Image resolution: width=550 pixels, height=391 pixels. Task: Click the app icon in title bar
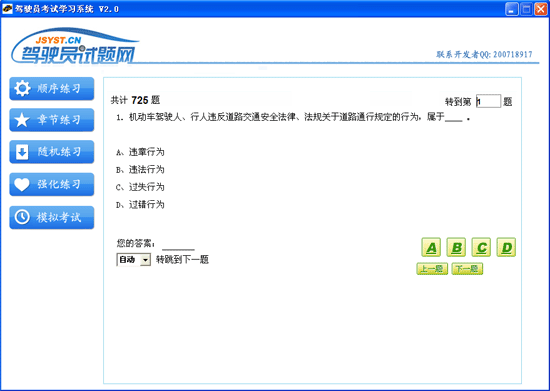(x=7, y=9)
